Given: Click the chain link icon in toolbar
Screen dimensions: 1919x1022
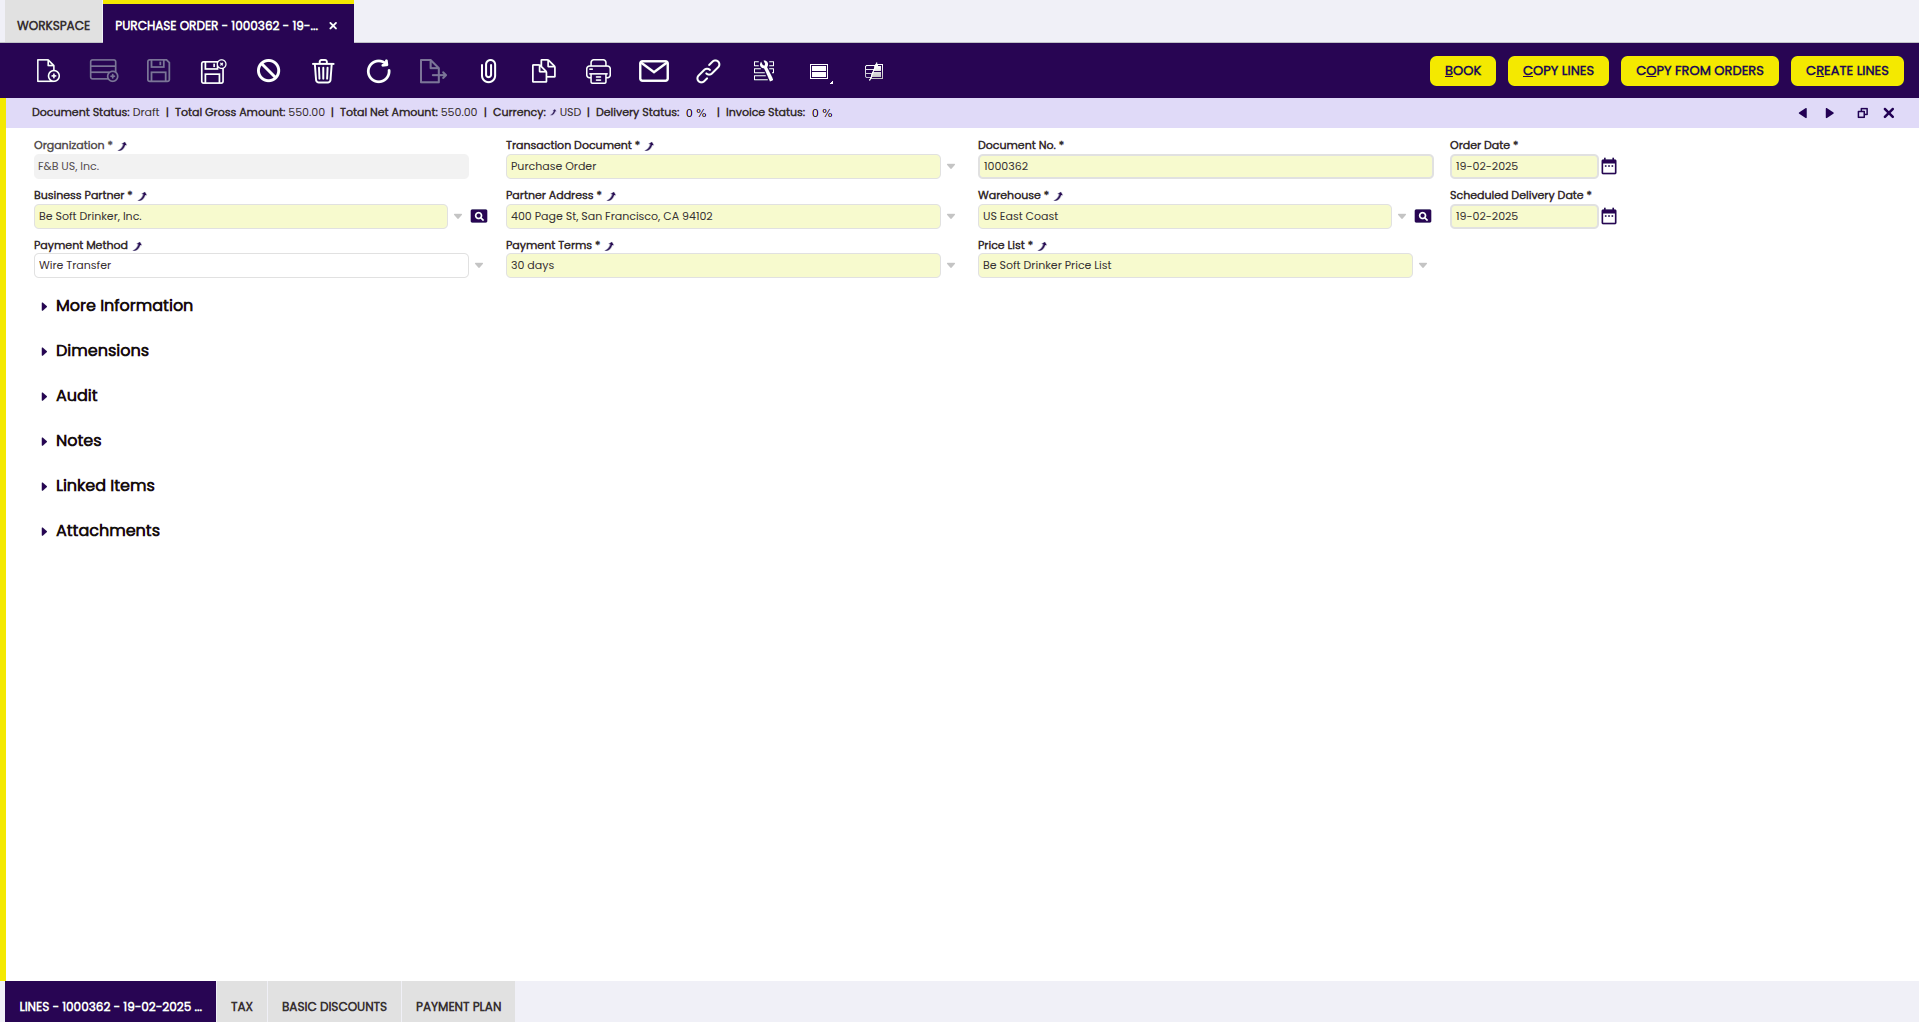Looking at the screenshot, I should [708, 71].
